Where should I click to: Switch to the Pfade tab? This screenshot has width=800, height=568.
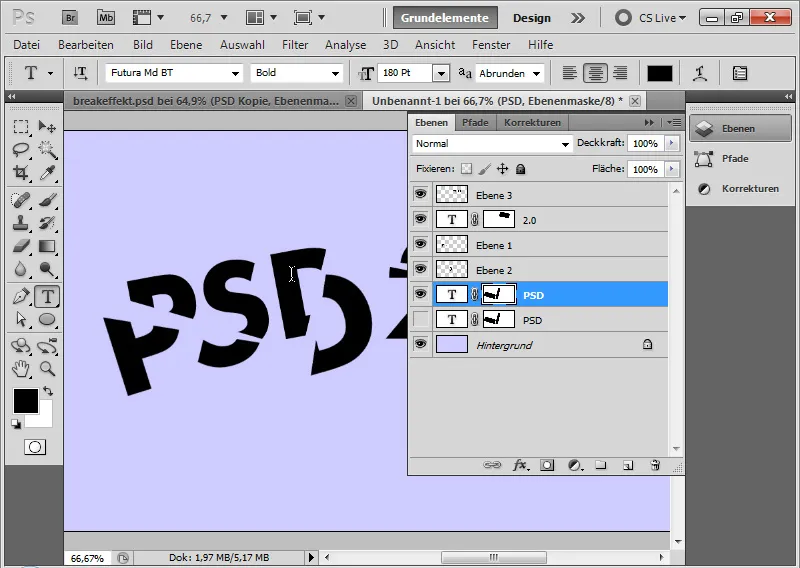475,122
